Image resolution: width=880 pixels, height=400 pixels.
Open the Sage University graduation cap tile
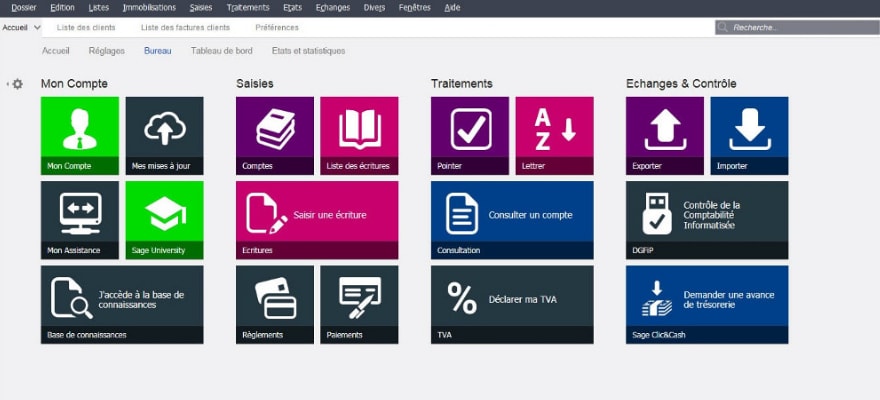pos(164,219)
